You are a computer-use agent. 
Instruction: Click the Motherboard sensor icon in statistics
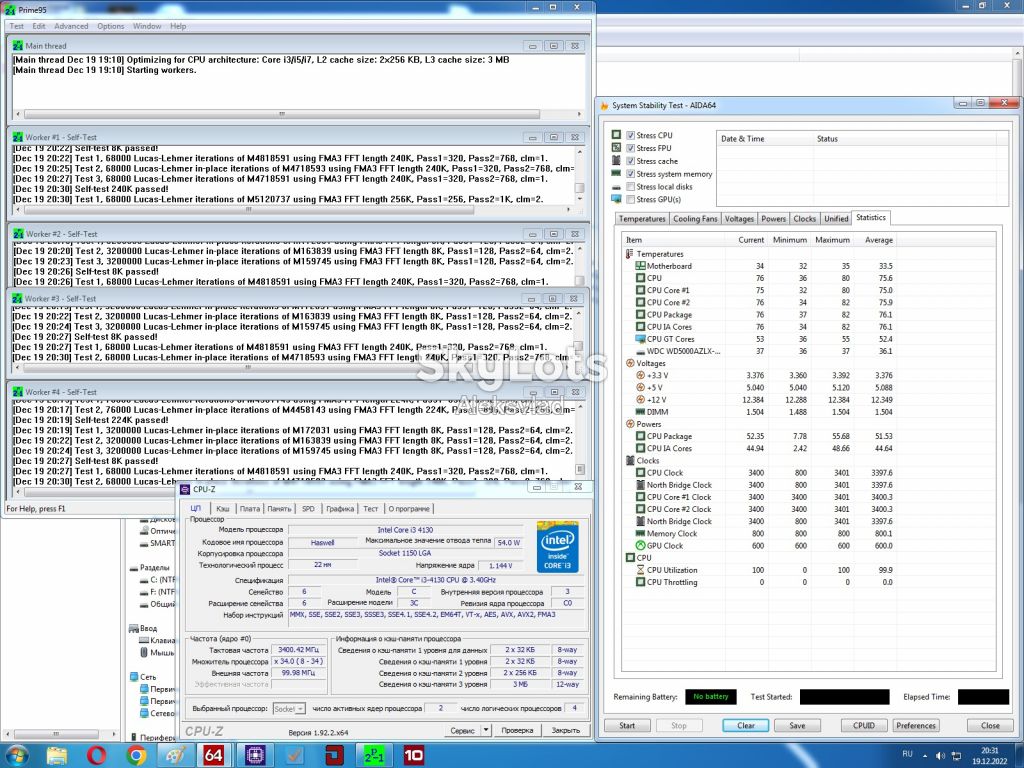[x=641, y=266]
